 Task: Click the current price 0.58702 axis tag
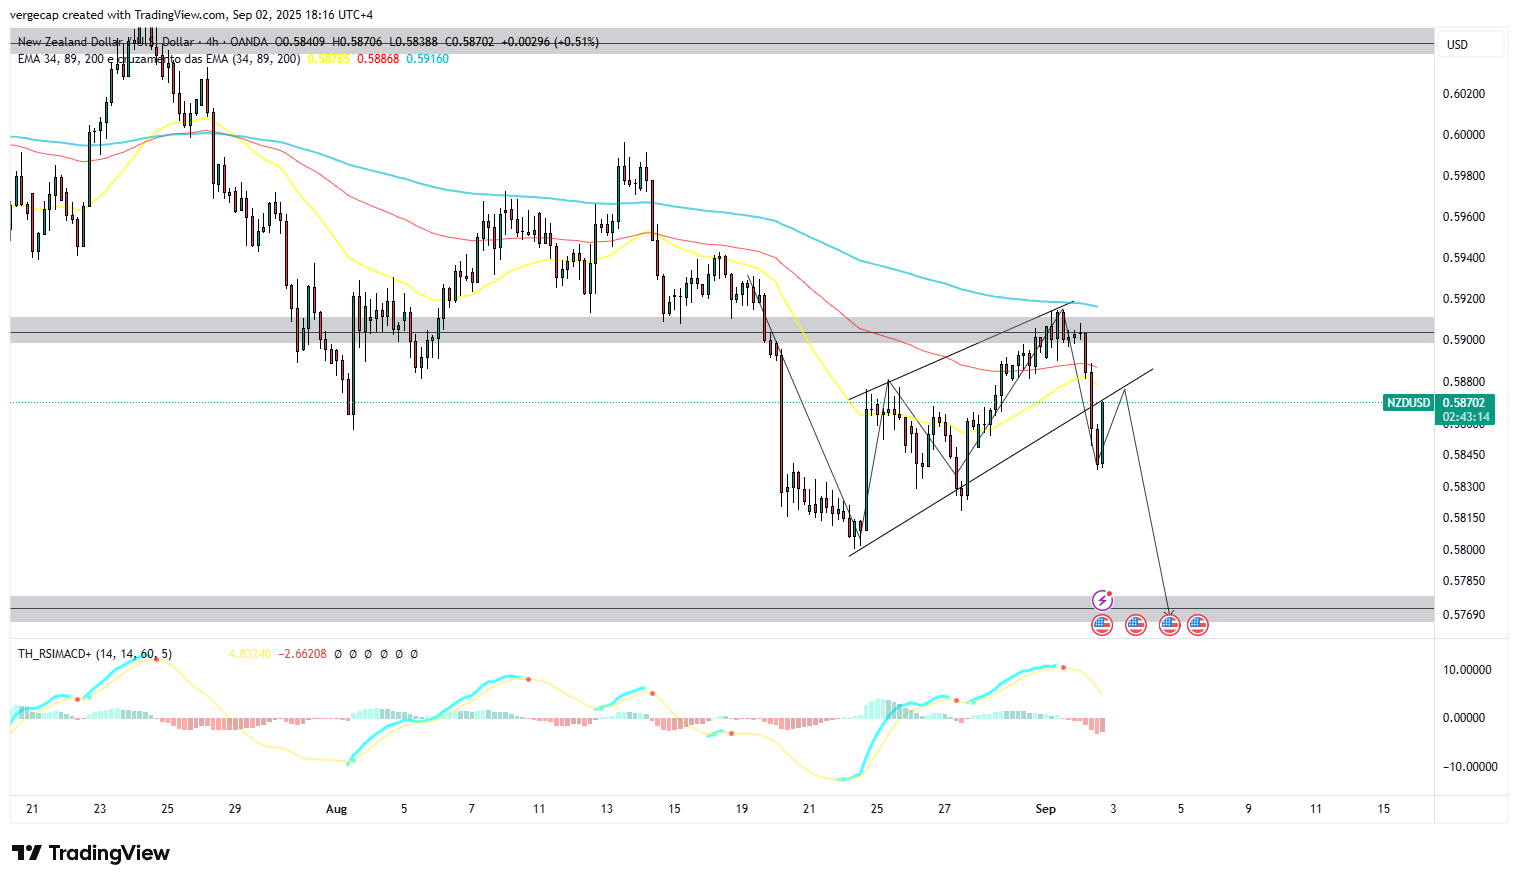(x=1464, y=402)
